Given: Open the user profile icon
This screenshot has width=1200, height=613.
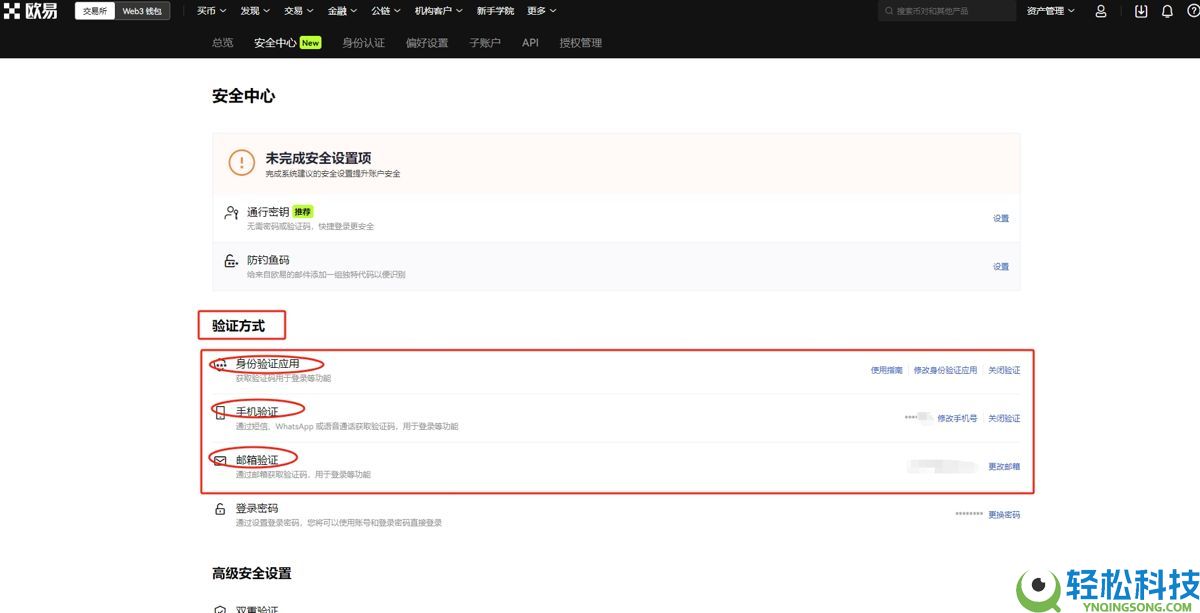Looking at the screenshot, I should tap(1101, 11).
